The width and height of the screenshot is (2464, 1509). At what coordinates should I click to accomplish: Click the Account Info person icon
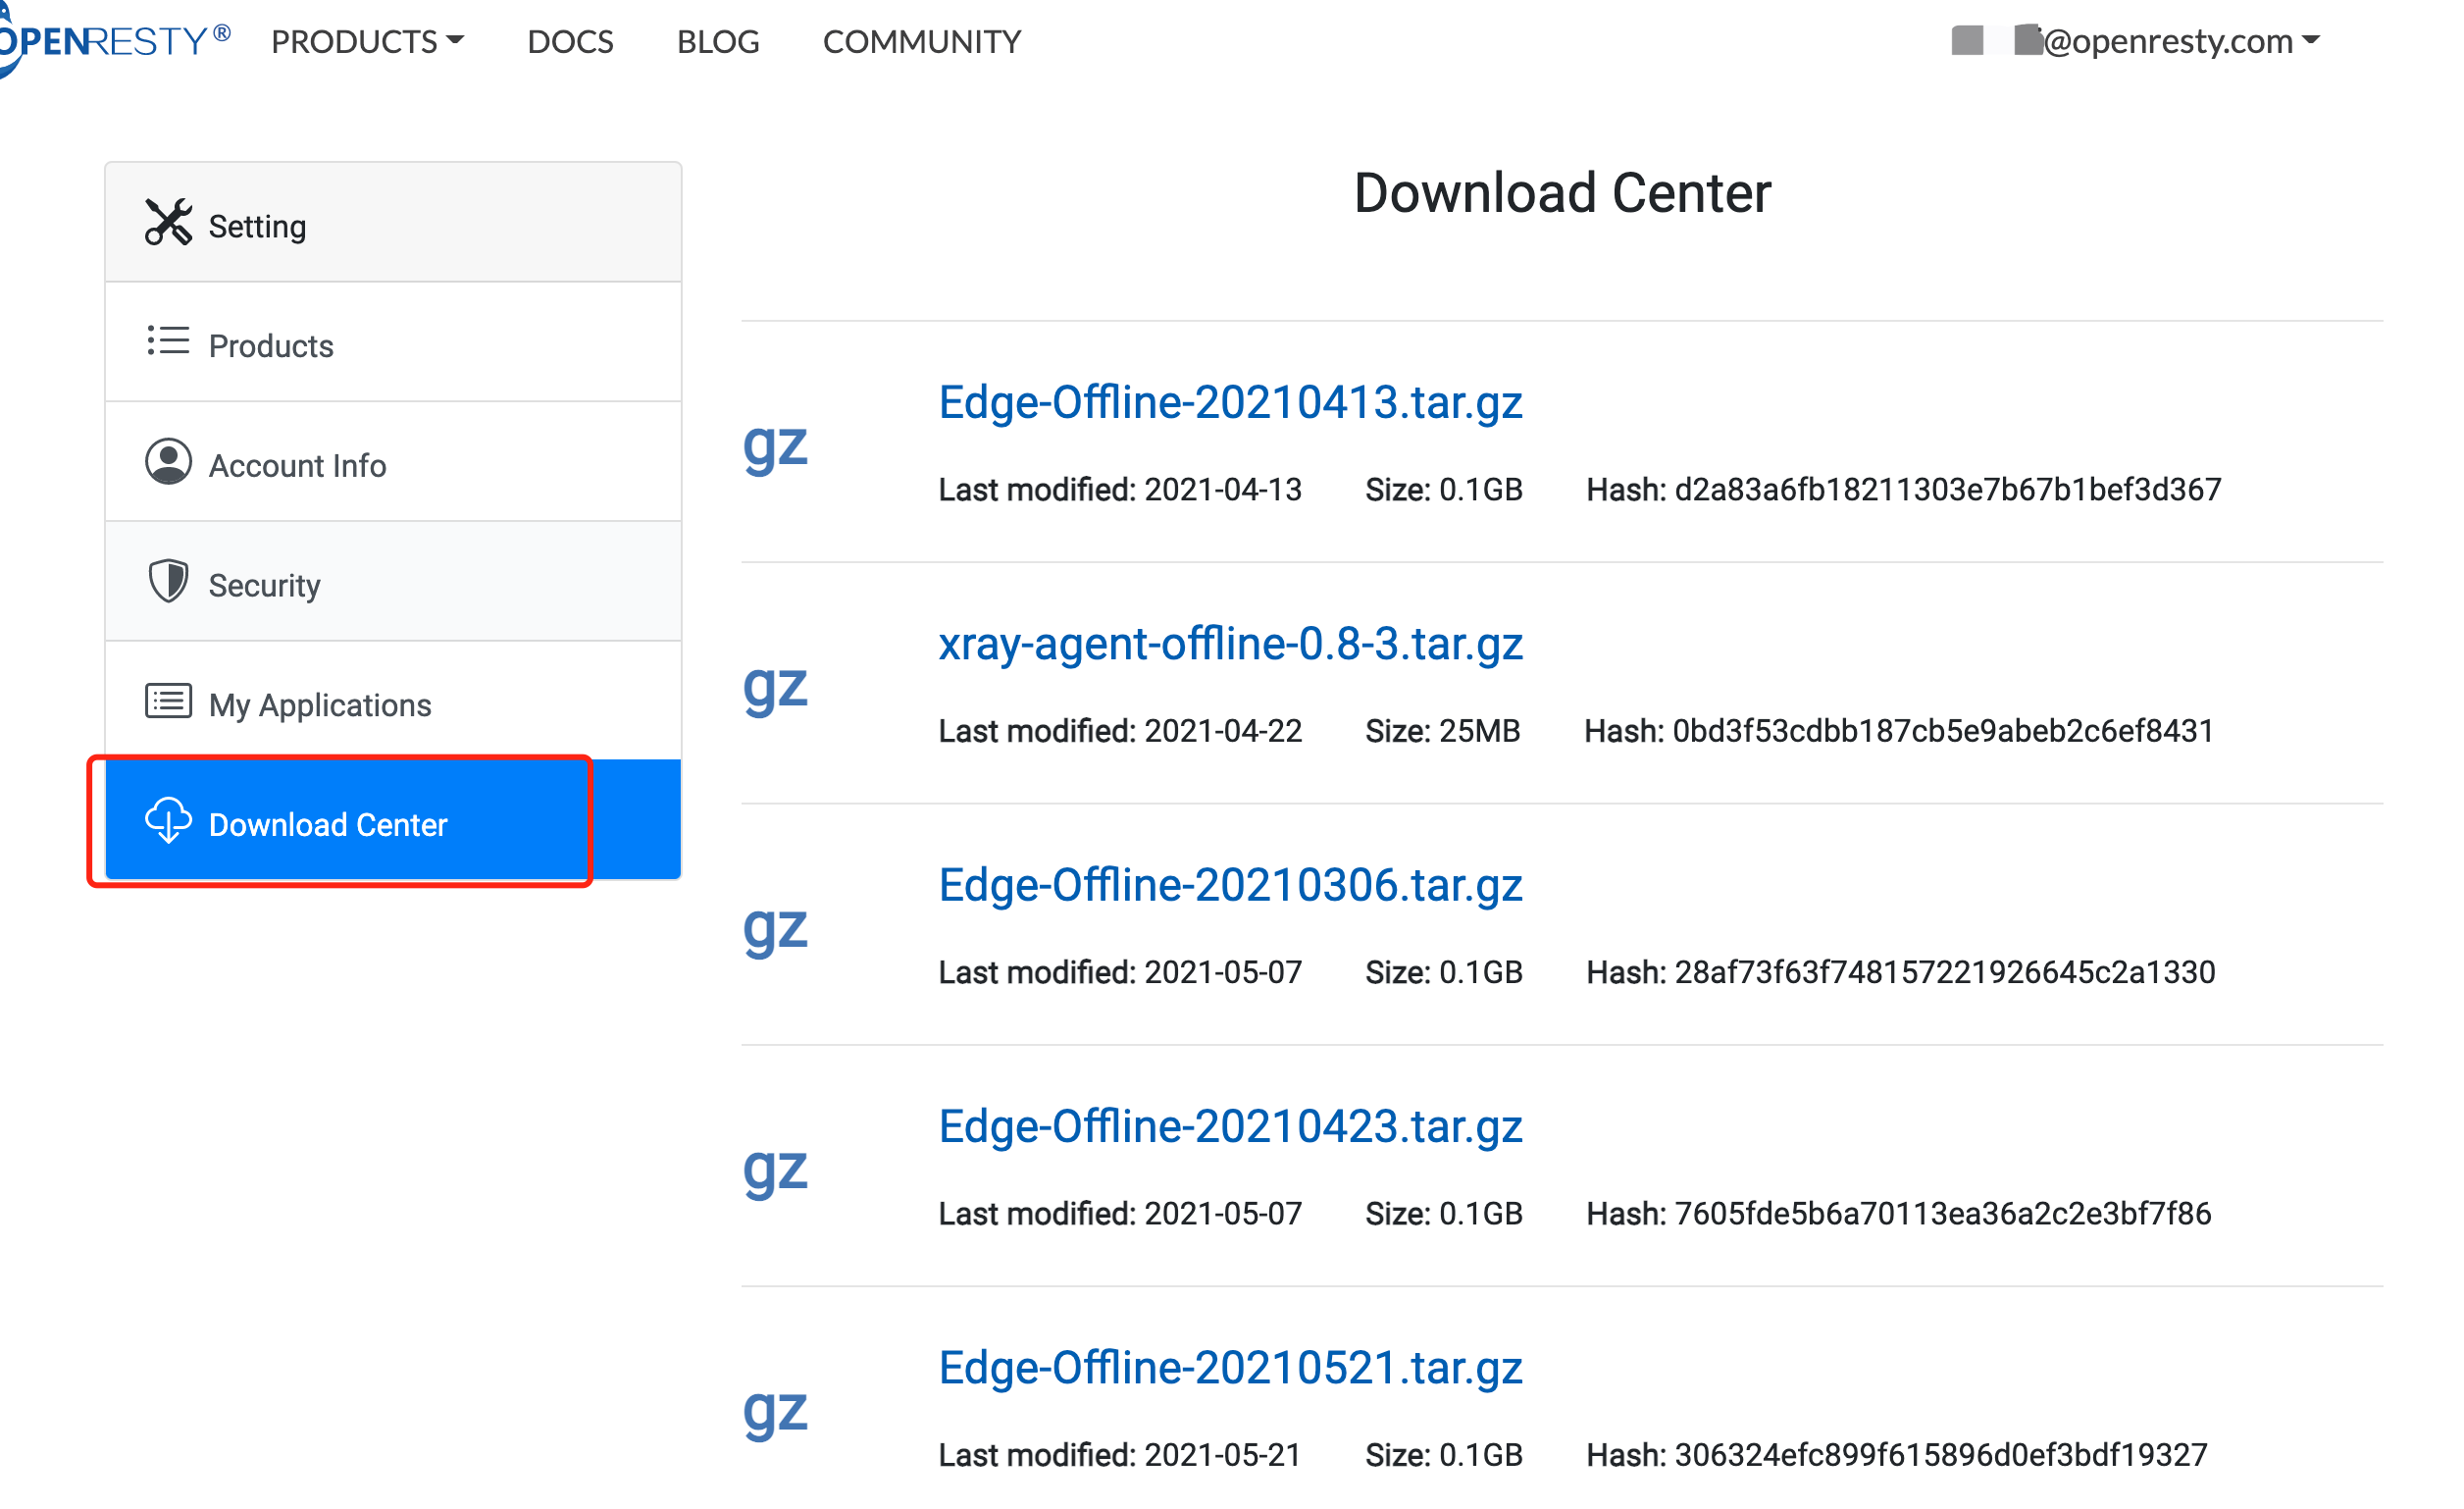(x=168, y=461)
